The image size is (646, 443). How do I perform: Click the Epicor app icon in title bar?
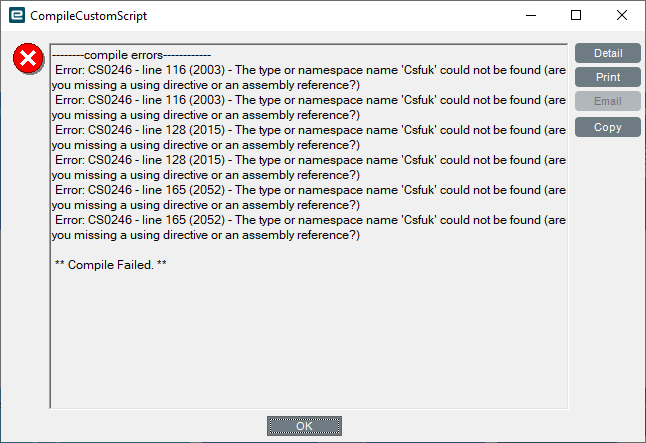click(x=17, y=15)
